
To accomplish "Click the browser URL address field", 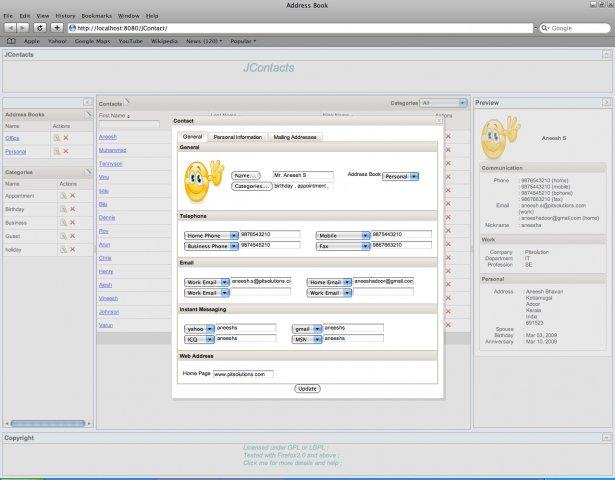I will coord(300,28).
